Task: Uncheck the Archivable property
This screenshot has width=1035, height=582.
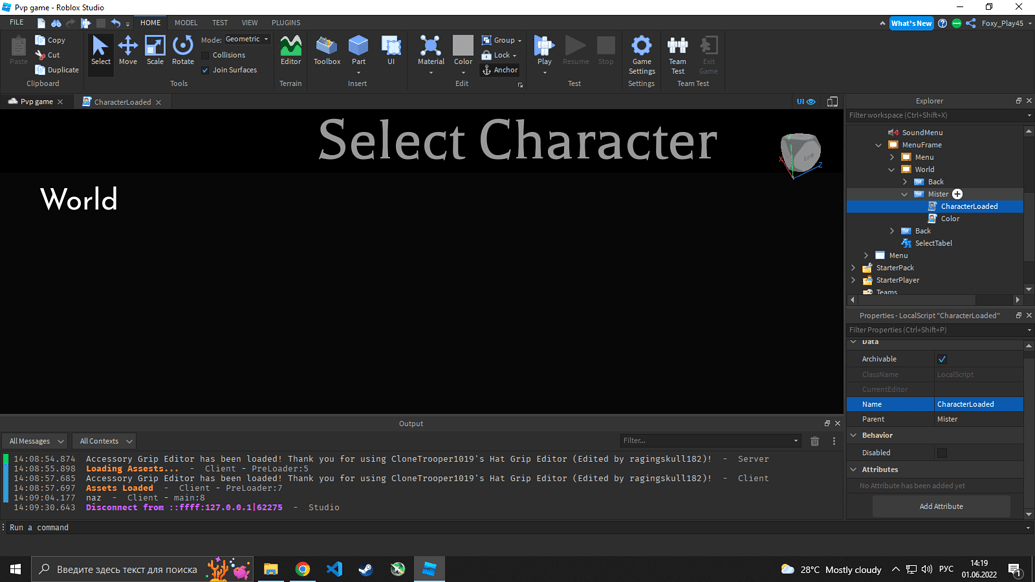Action: click(942, 360)
